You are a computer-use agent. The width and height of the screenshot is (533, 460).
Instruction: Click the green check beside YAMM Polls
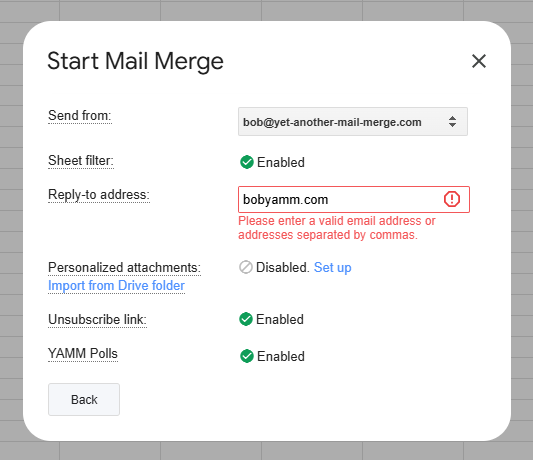[x=247, y=356]
